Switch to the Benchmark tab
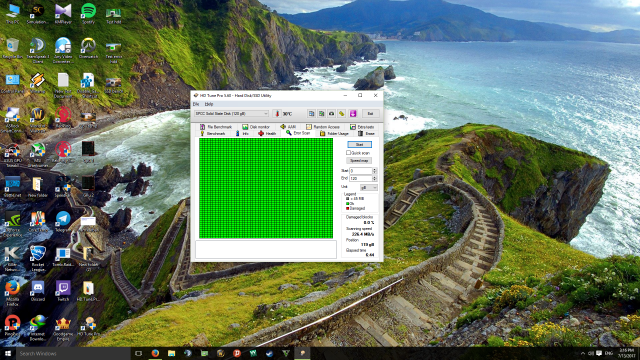 (x=213, y=133)
